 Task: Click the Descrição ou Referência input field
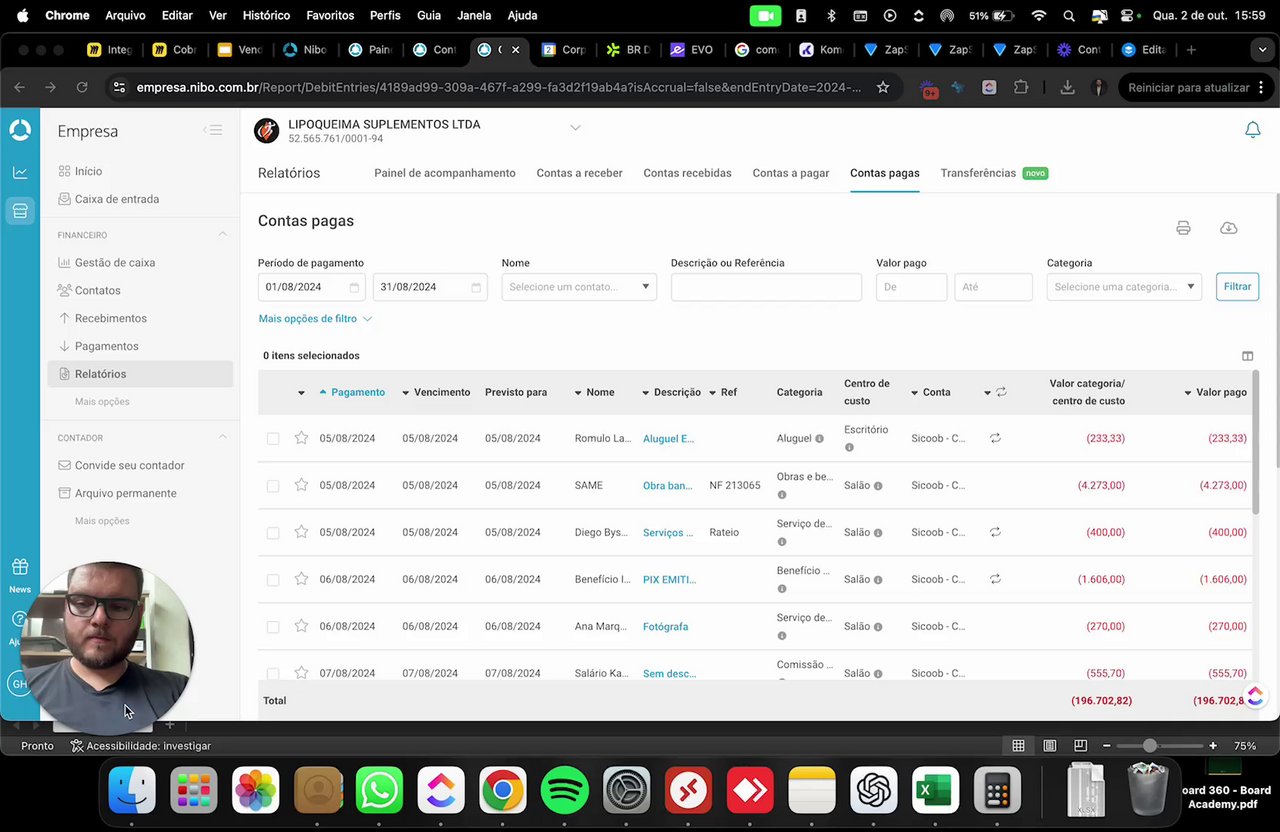point(766,287)
